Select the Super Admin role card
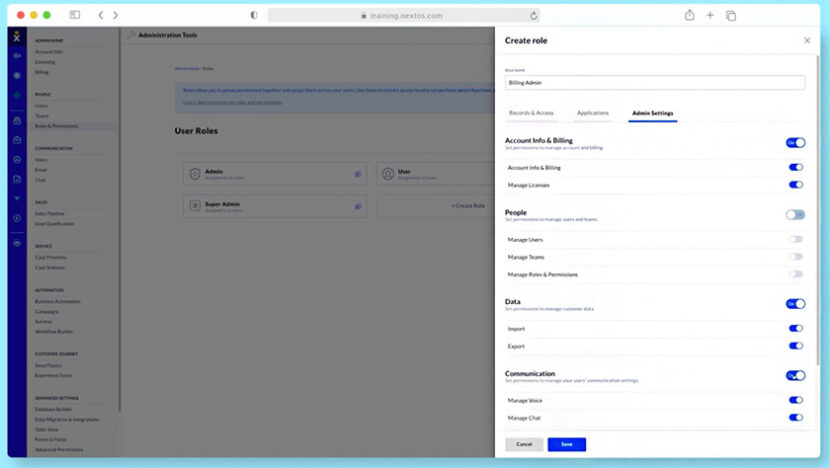Image resolution: width=830 pixels, height=468 pixels. pyautogui.click(x=274, y=206)
